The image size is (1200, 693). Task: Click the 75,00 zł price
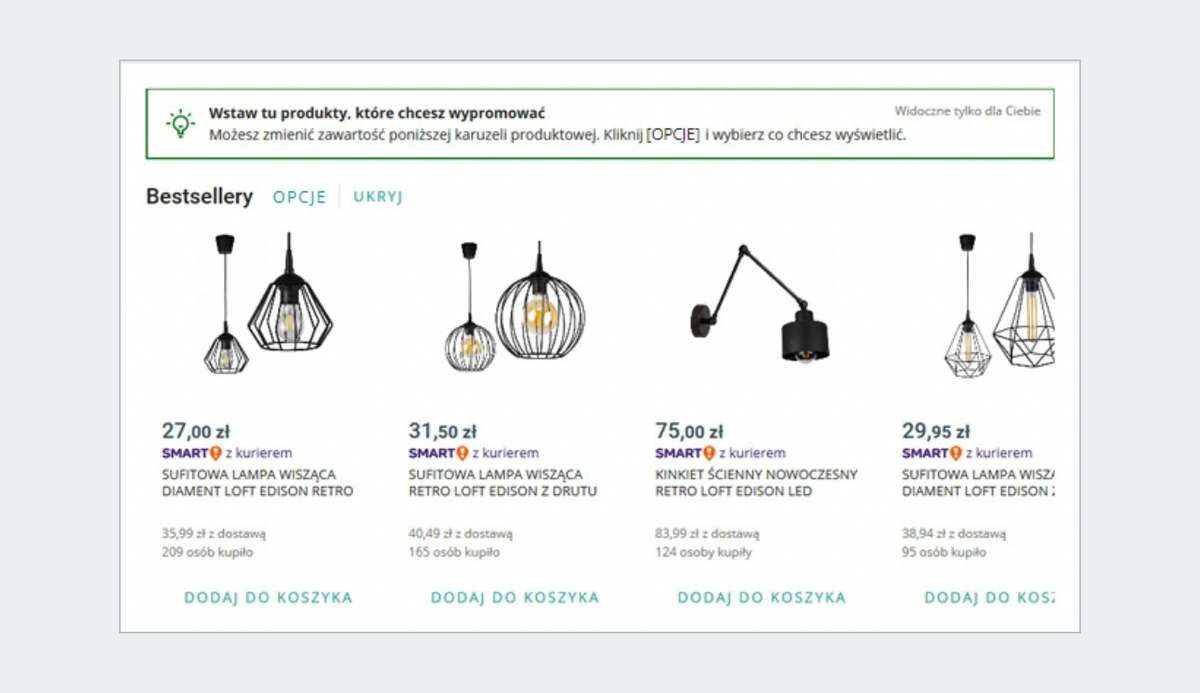tap(689, 432)
